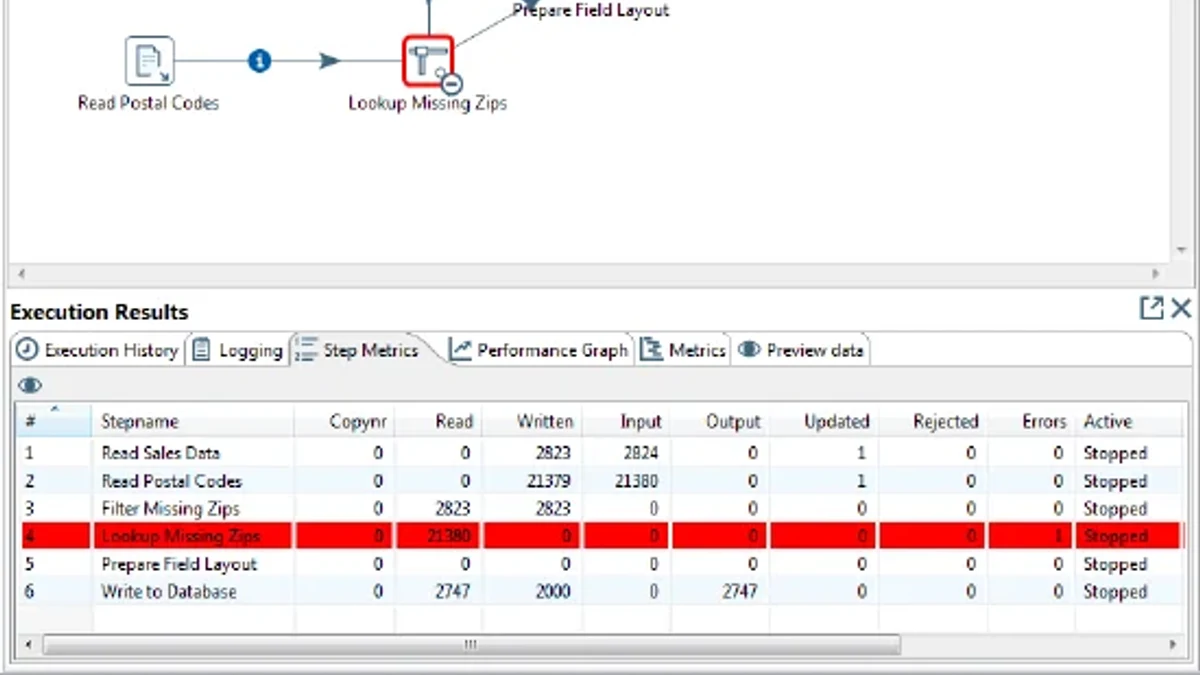
Task: Select the Filter Missing Zips row
Action: [599, 509]
